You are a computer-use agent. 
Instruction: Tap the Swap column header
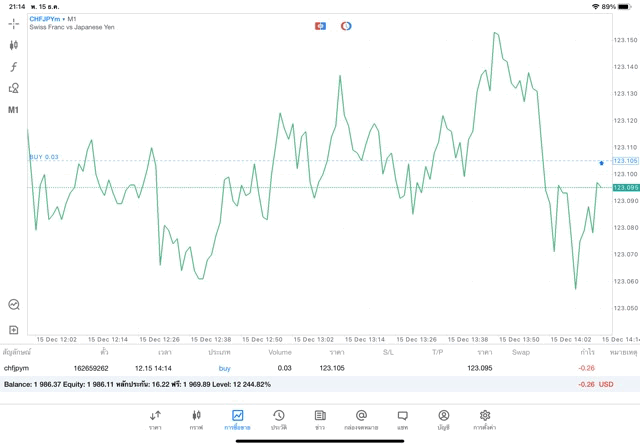pos(521,352)
